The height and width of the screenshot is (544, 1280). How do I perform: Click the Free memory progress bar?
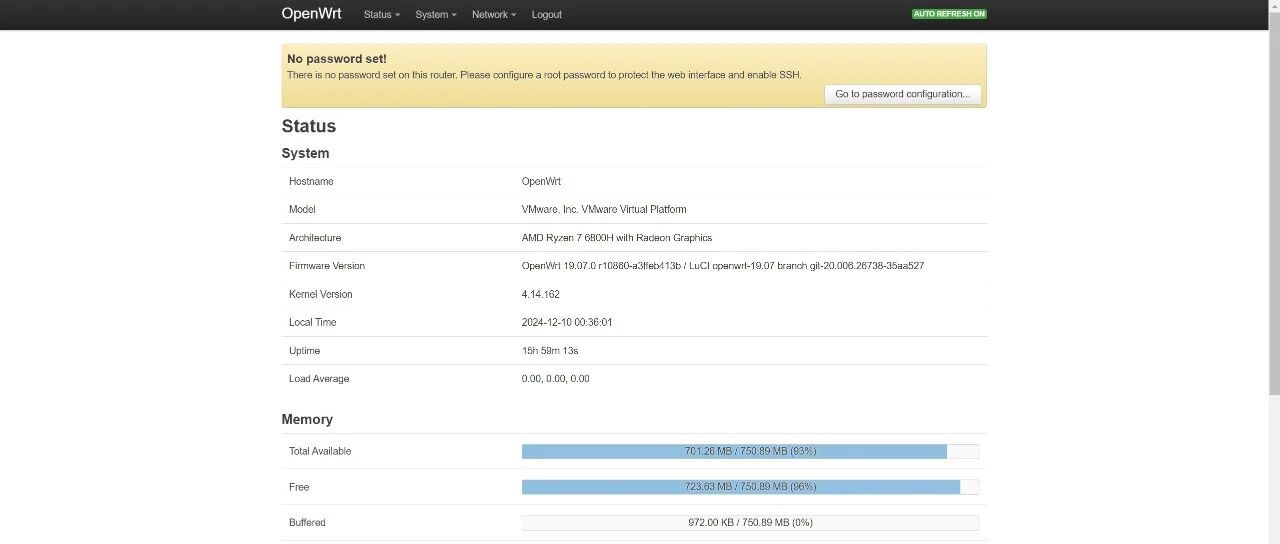[x=750, y=487]
